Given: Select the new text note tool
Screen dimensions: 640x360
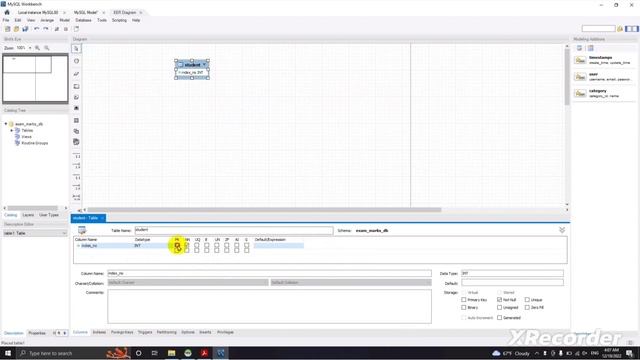Looking at the screenshot, I should (76, 98).
